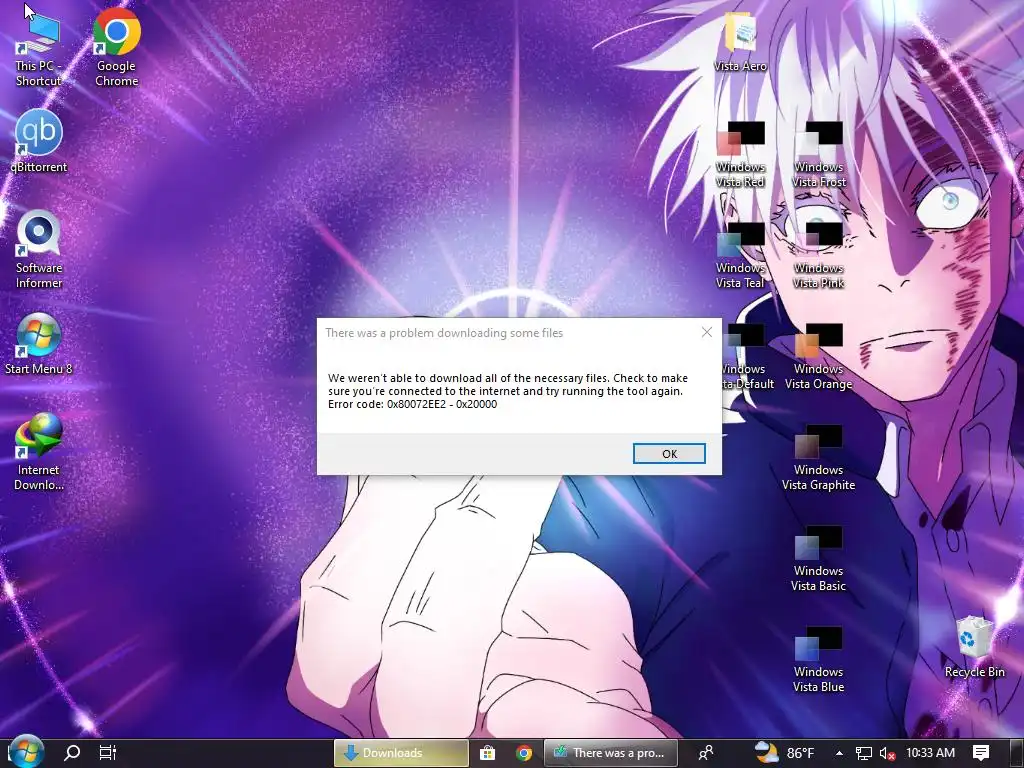Open Software Informer desktop icon
Viewport: 1024px width, 768px height.
[x=39, y=250]
